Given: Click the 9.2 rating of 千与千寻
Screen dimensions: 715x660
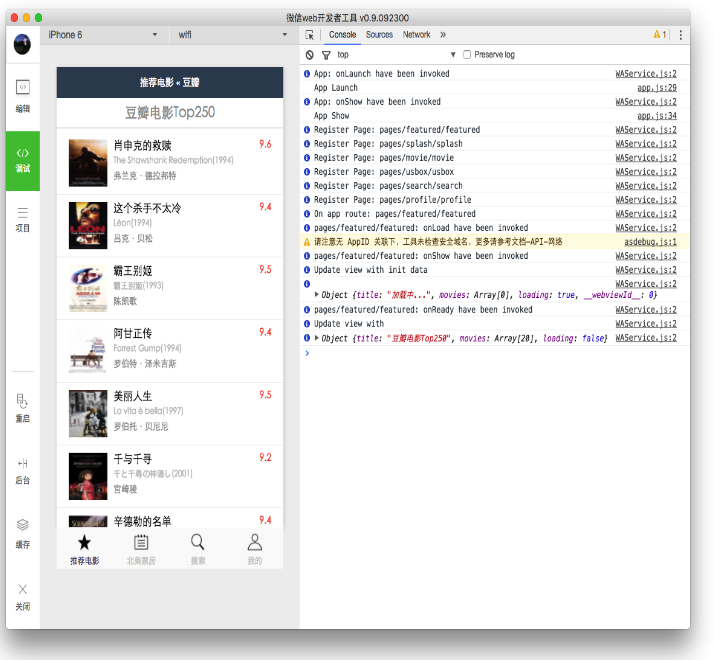Looking at the screenshot, I should [265, 457].
